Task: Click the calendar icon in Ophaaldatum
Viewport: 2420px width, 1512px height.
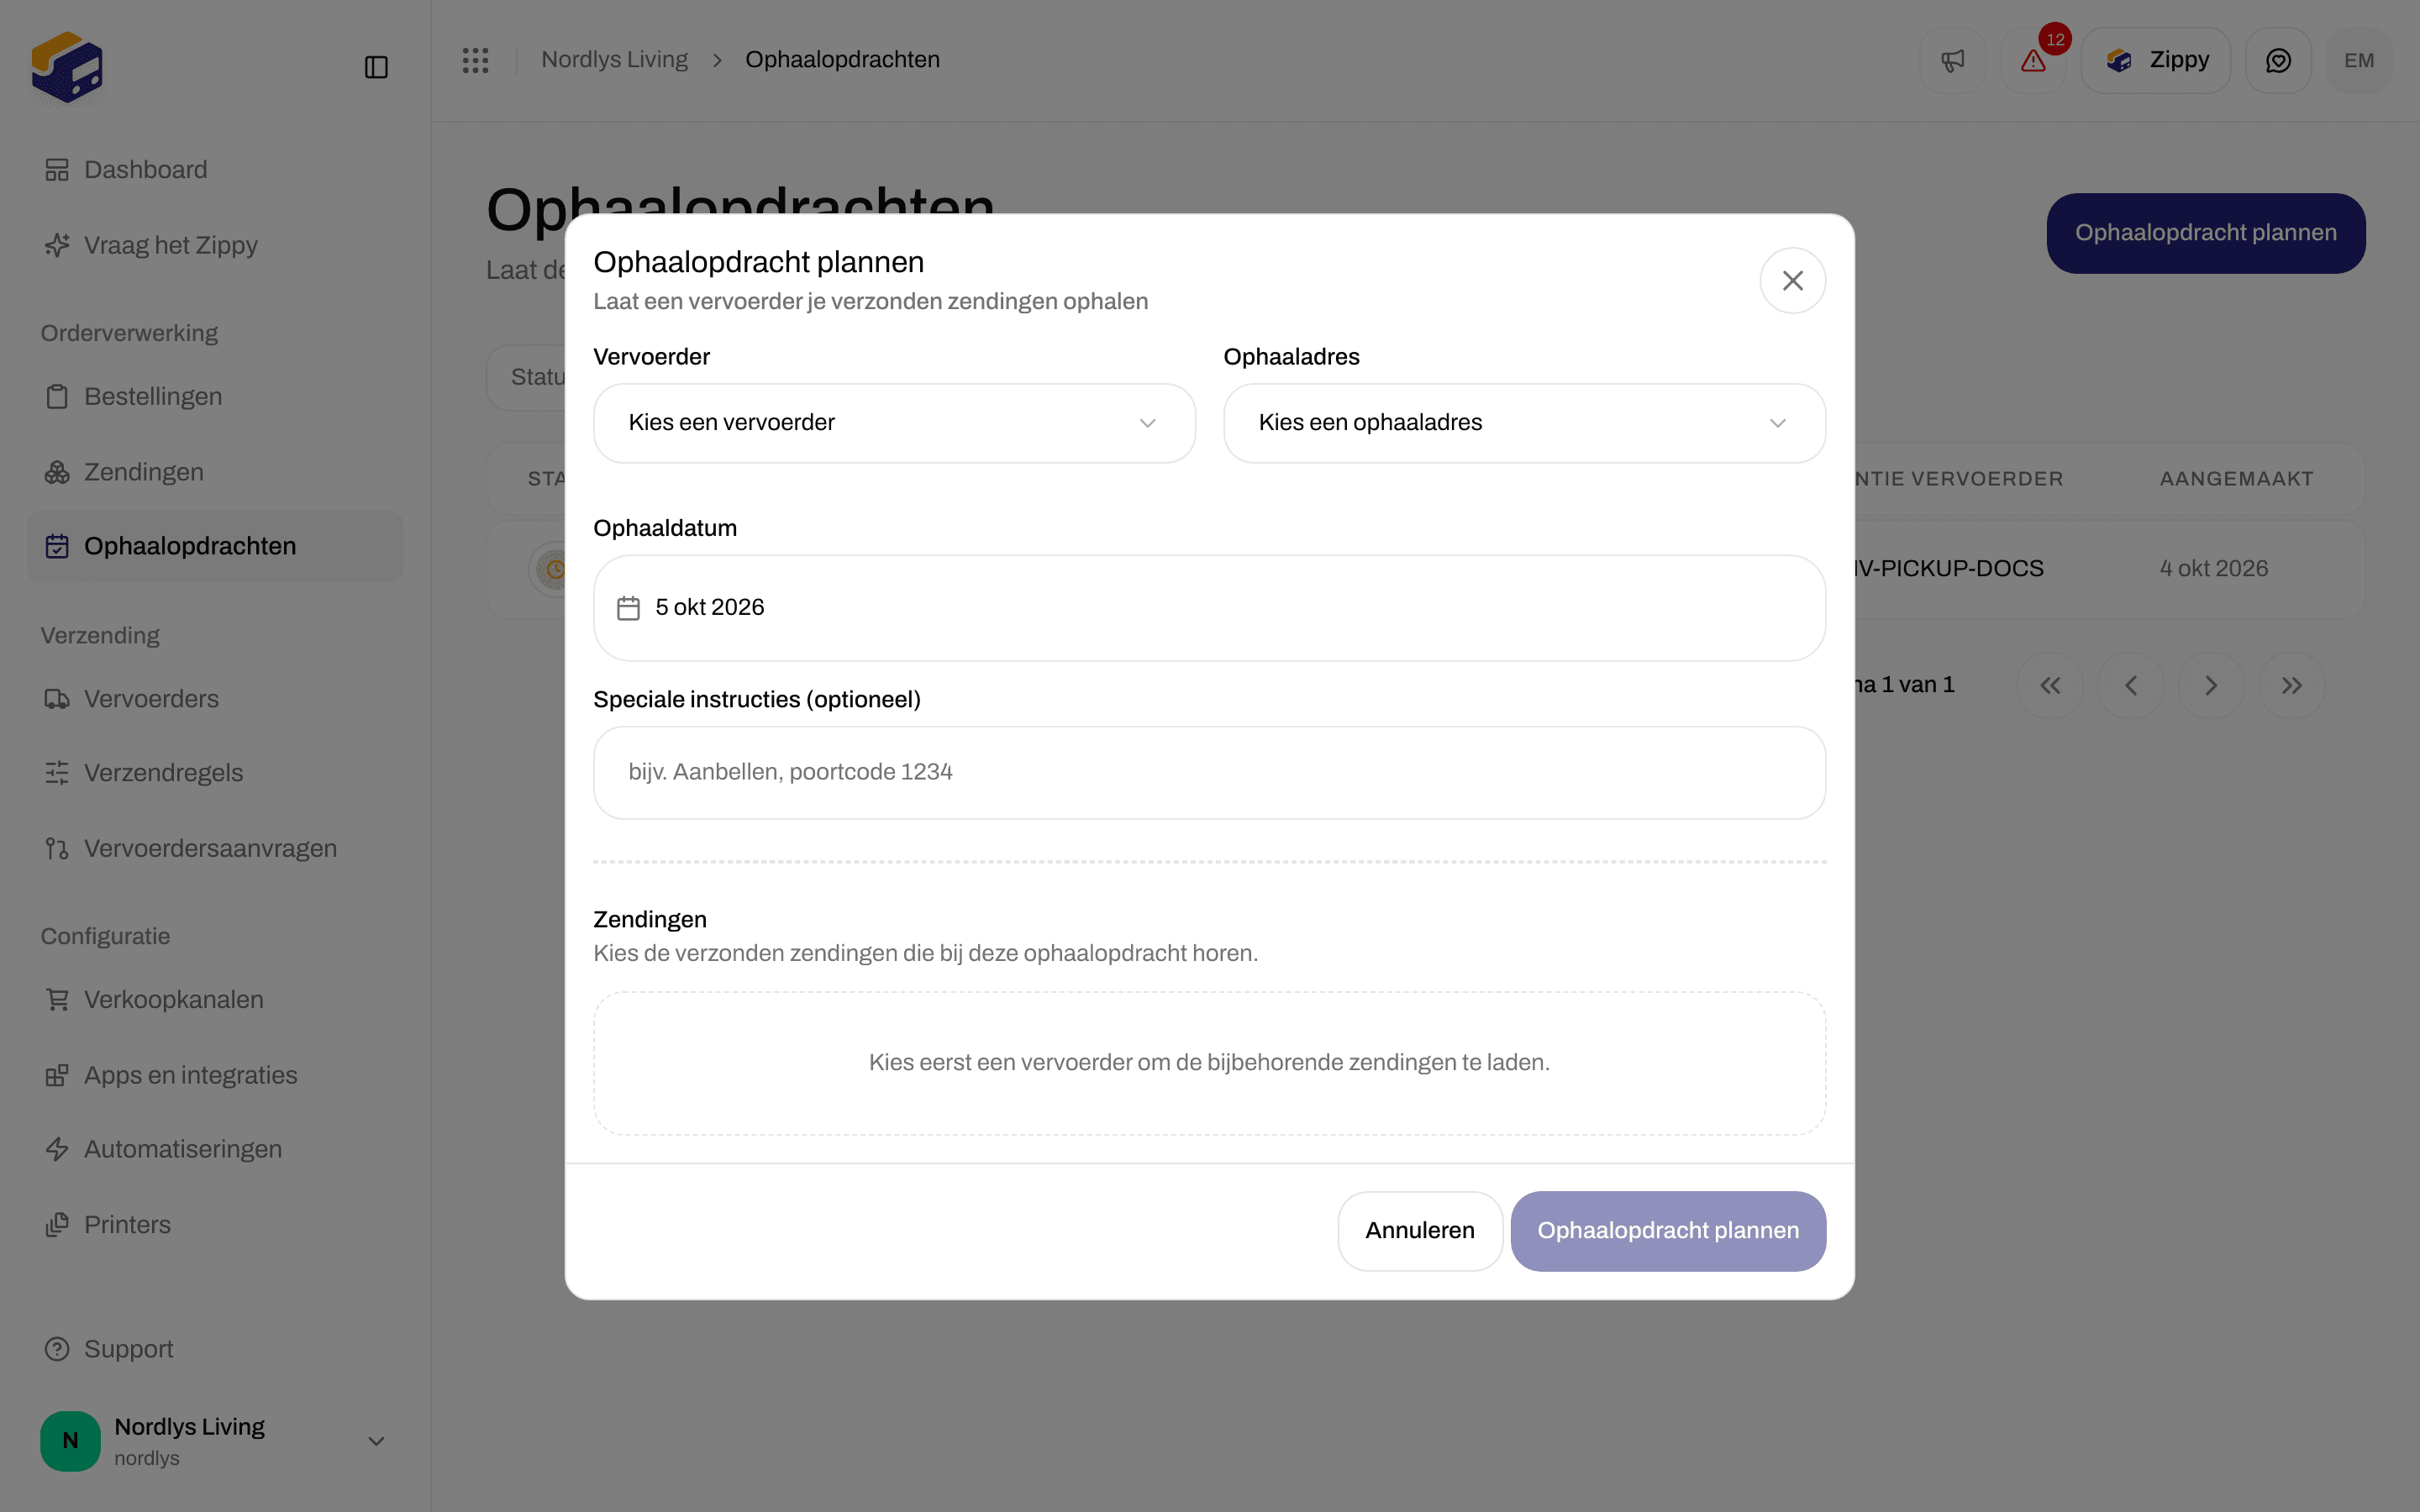Action: click(628, 608)
